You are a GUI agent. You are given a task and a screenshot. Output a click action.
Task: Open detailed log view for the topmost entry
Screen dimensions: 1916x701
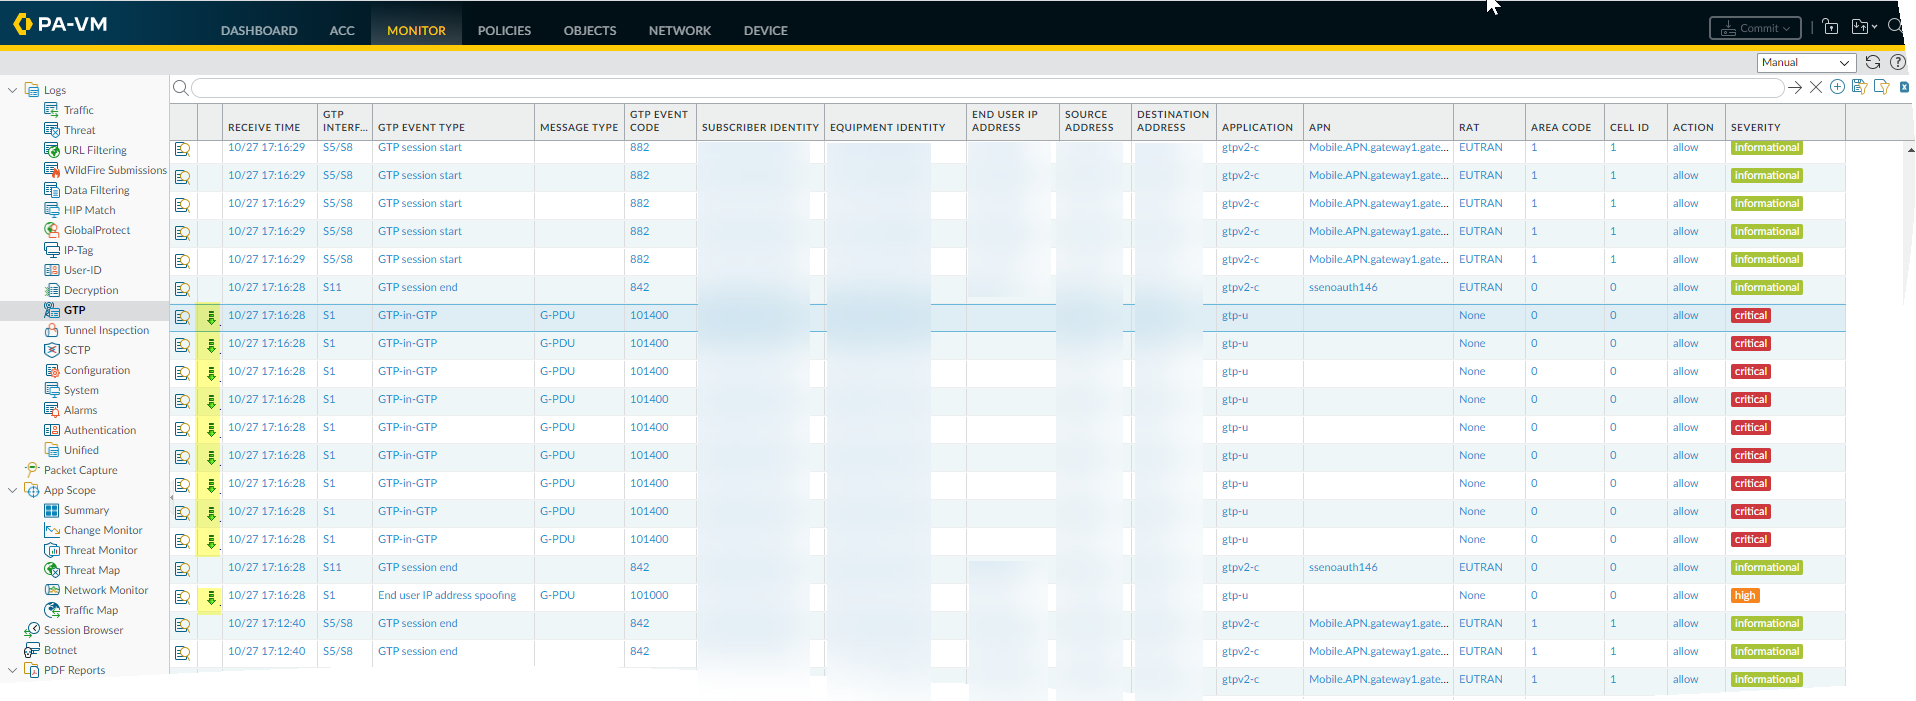pyautogui.click(x=182, y=149)
